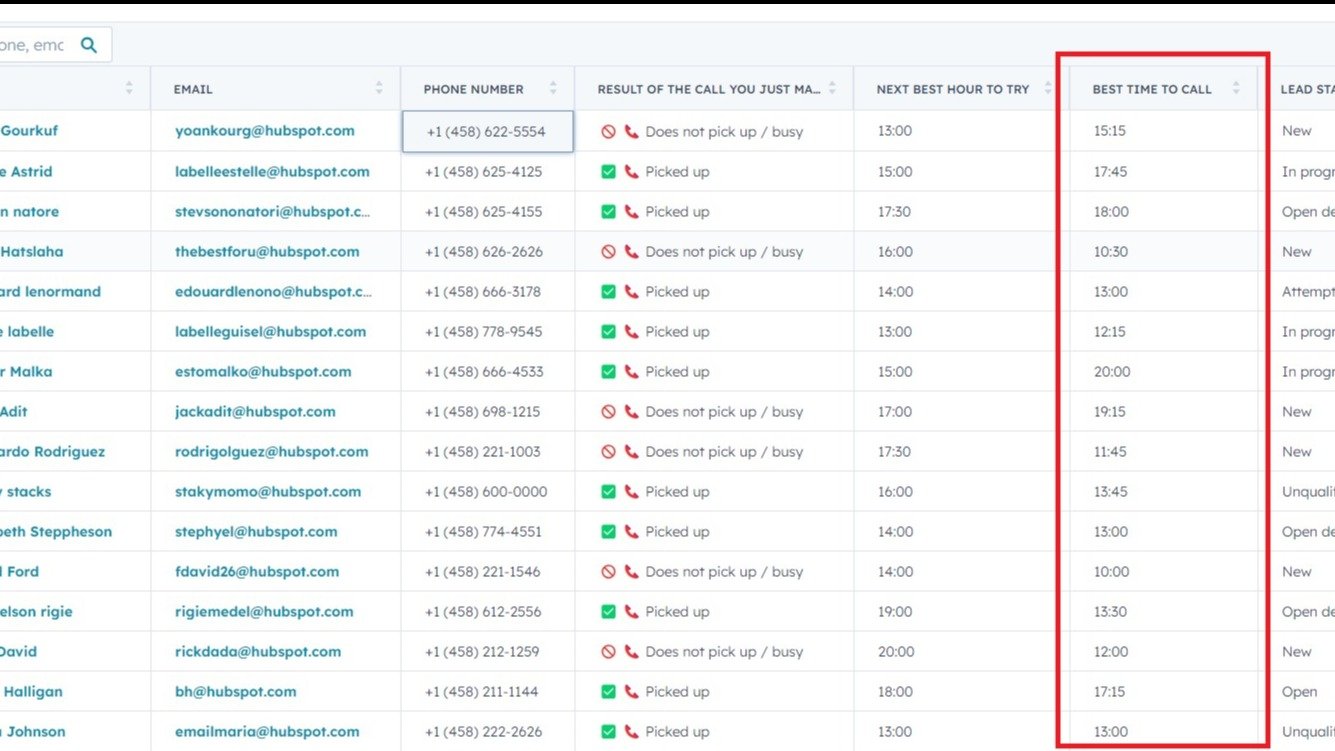Select phone number cell +1 (458) 622-5554

487,132
